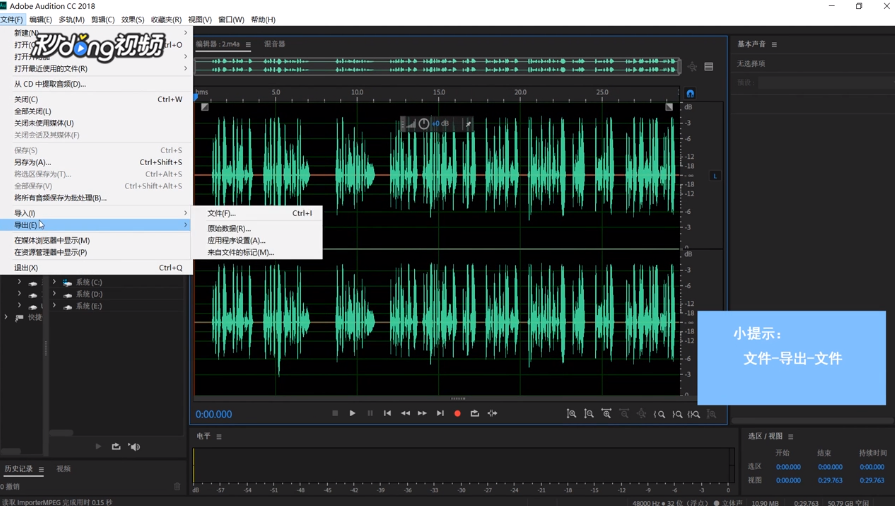Screen dimensions: 895x506
Task: Click the 10.0 mark on time ruler
Action: [357, 92]
